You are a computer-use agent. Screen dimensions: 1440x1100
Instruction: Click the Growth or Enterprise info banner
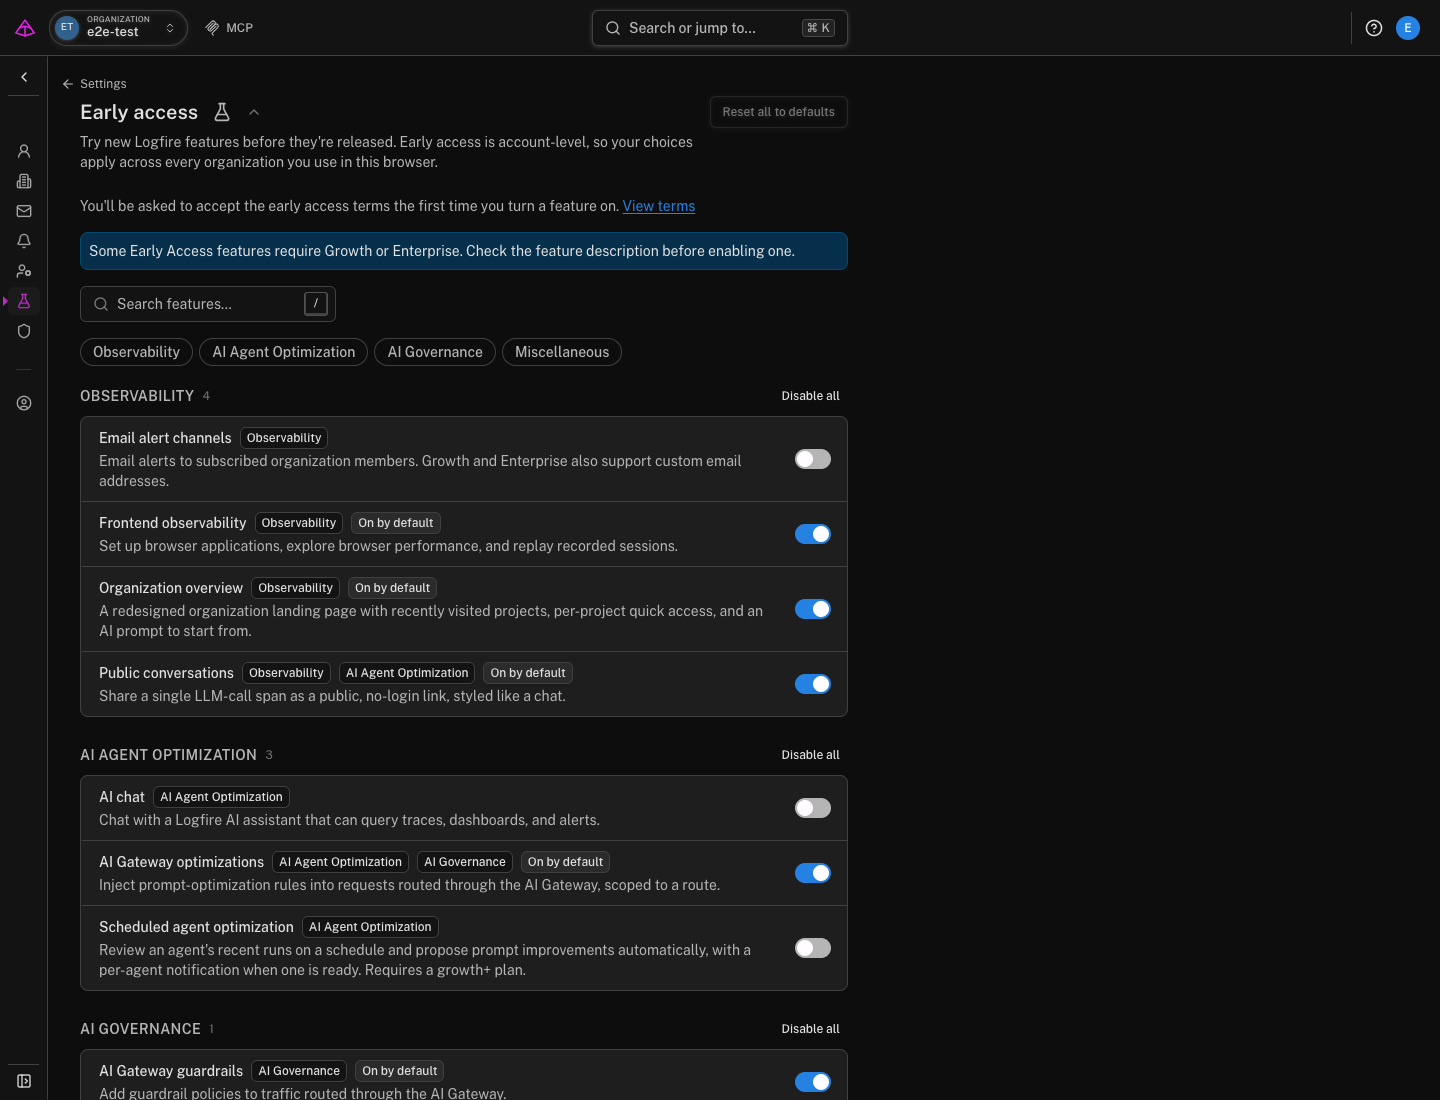[x=464, y=251]
